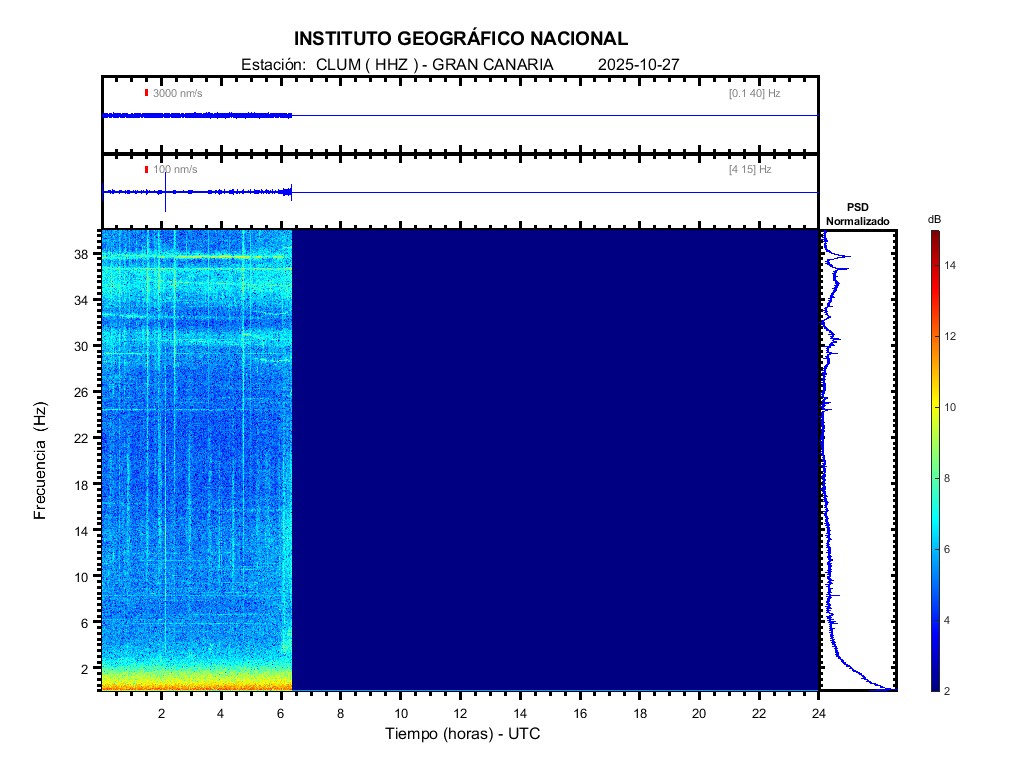Select the dark red top of the dB colorbar
This screenshot has width=1024, height=768.
tap(934, 236)
